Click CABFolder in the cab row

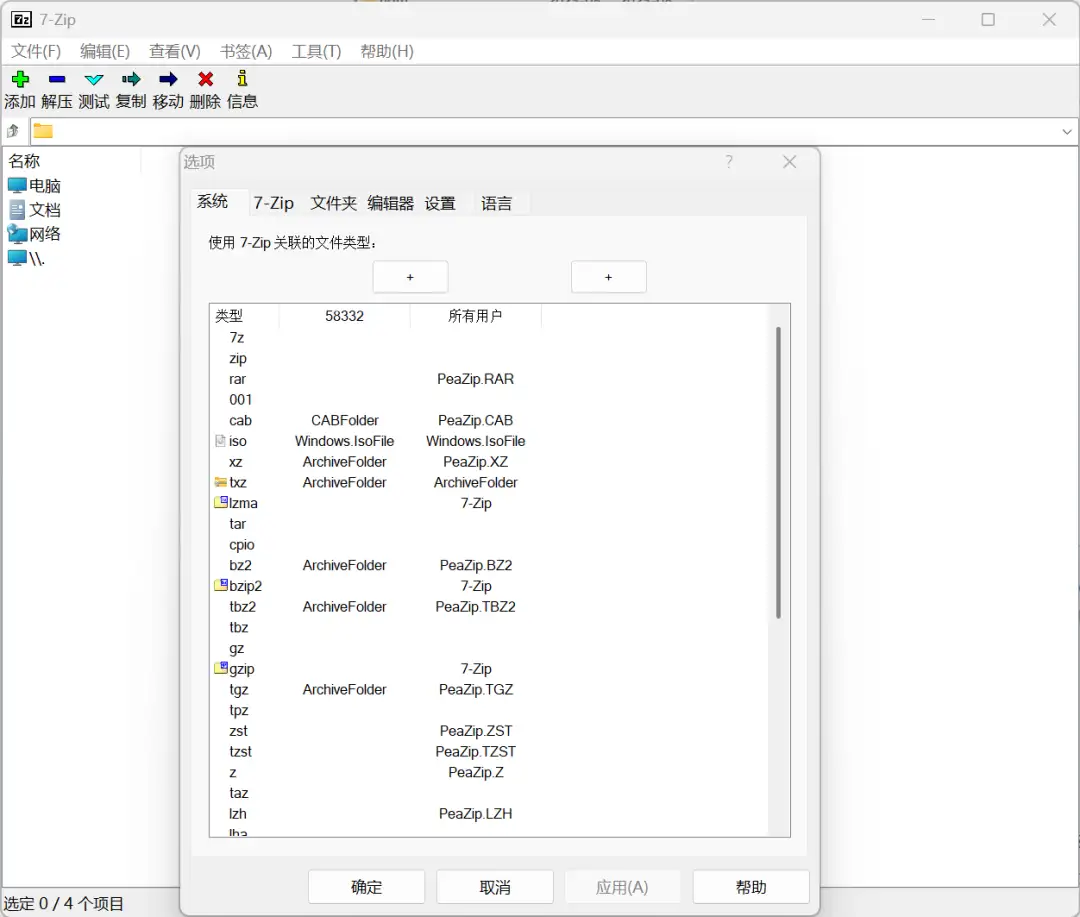(344, 420)
